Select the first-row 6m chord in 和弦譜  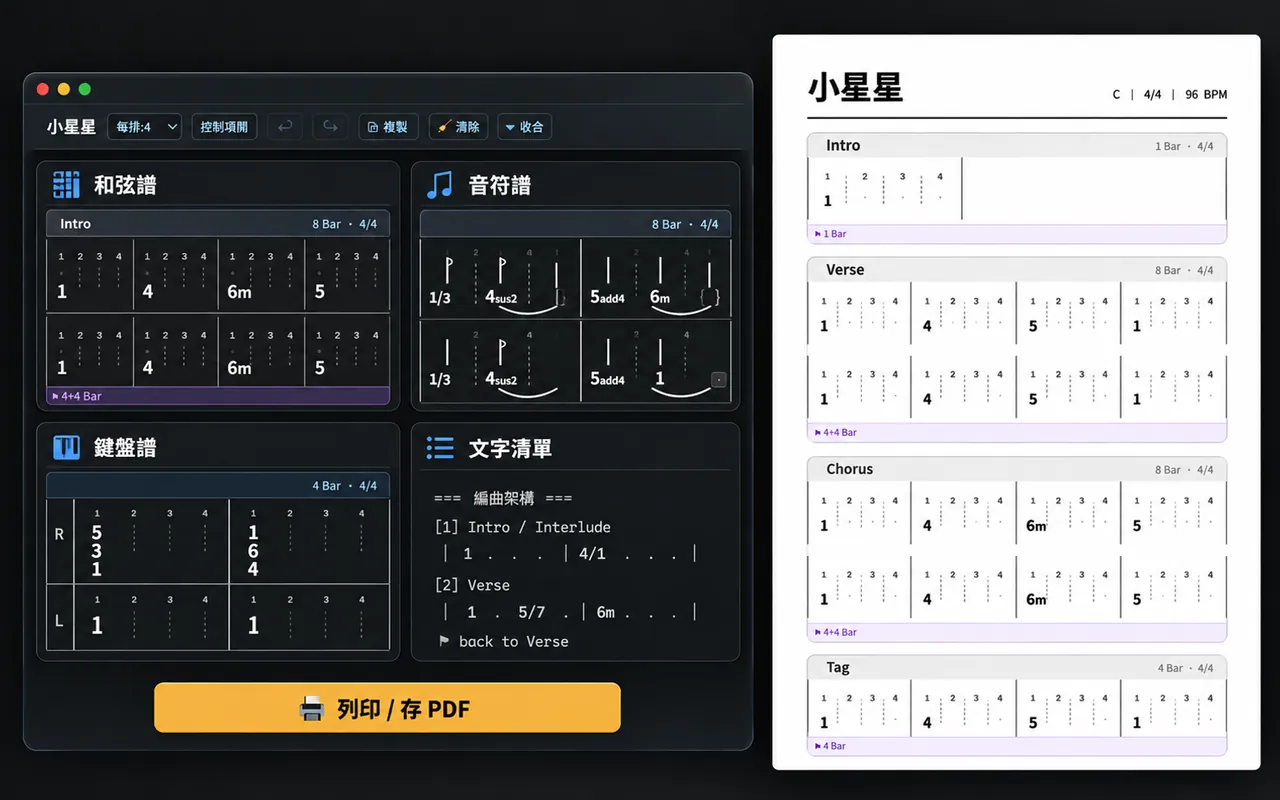(x=239, y=292)
